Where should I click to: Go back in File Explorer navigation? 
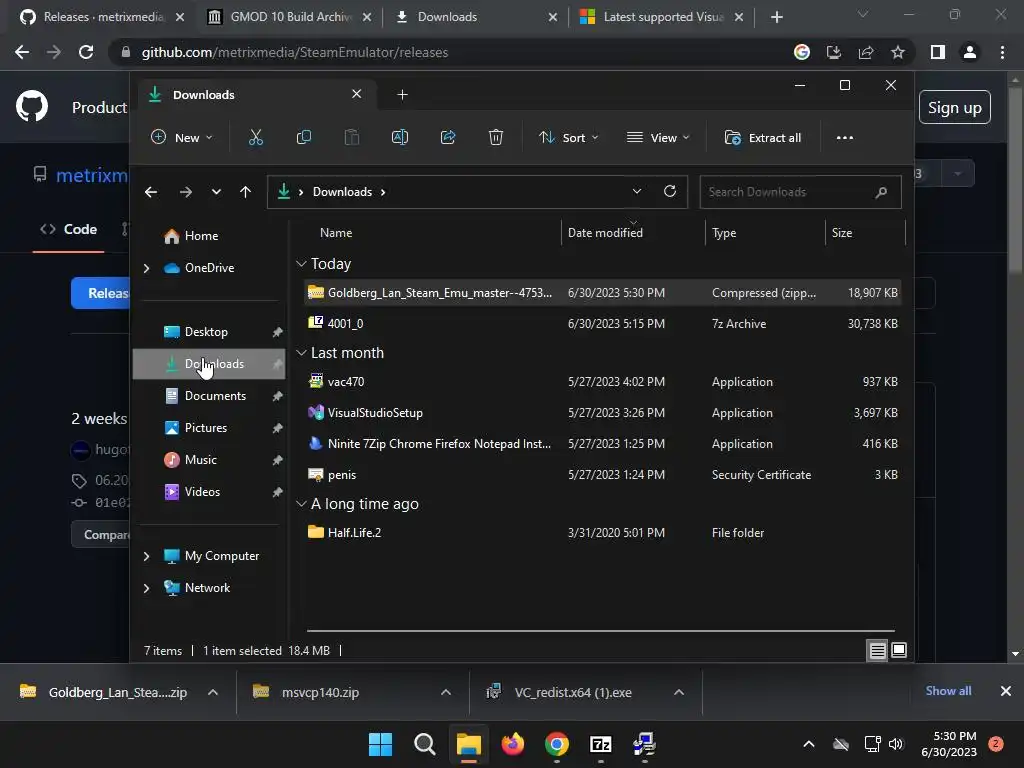151,192
